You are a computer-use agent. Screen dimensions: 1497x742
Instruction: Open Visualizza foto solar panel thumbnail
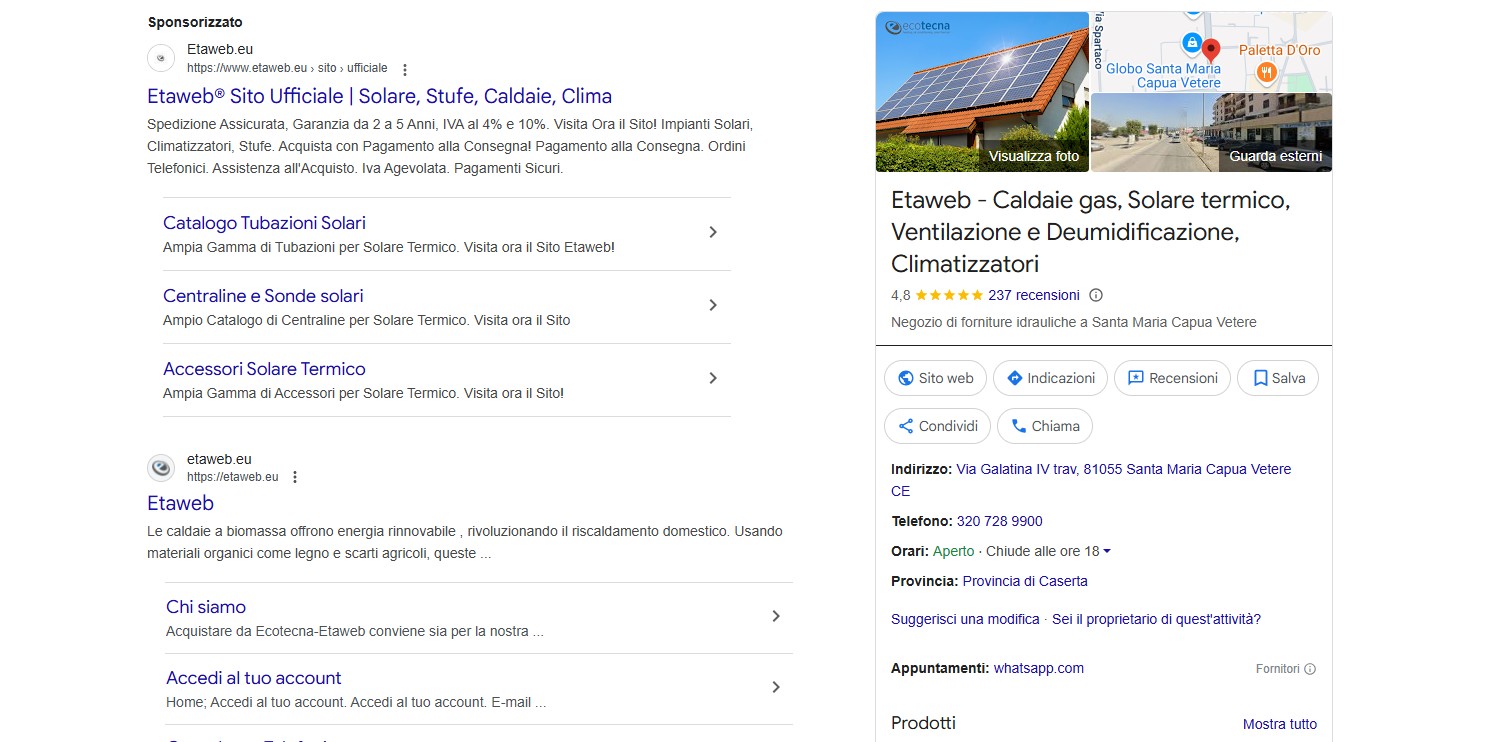tap(982, 92)
